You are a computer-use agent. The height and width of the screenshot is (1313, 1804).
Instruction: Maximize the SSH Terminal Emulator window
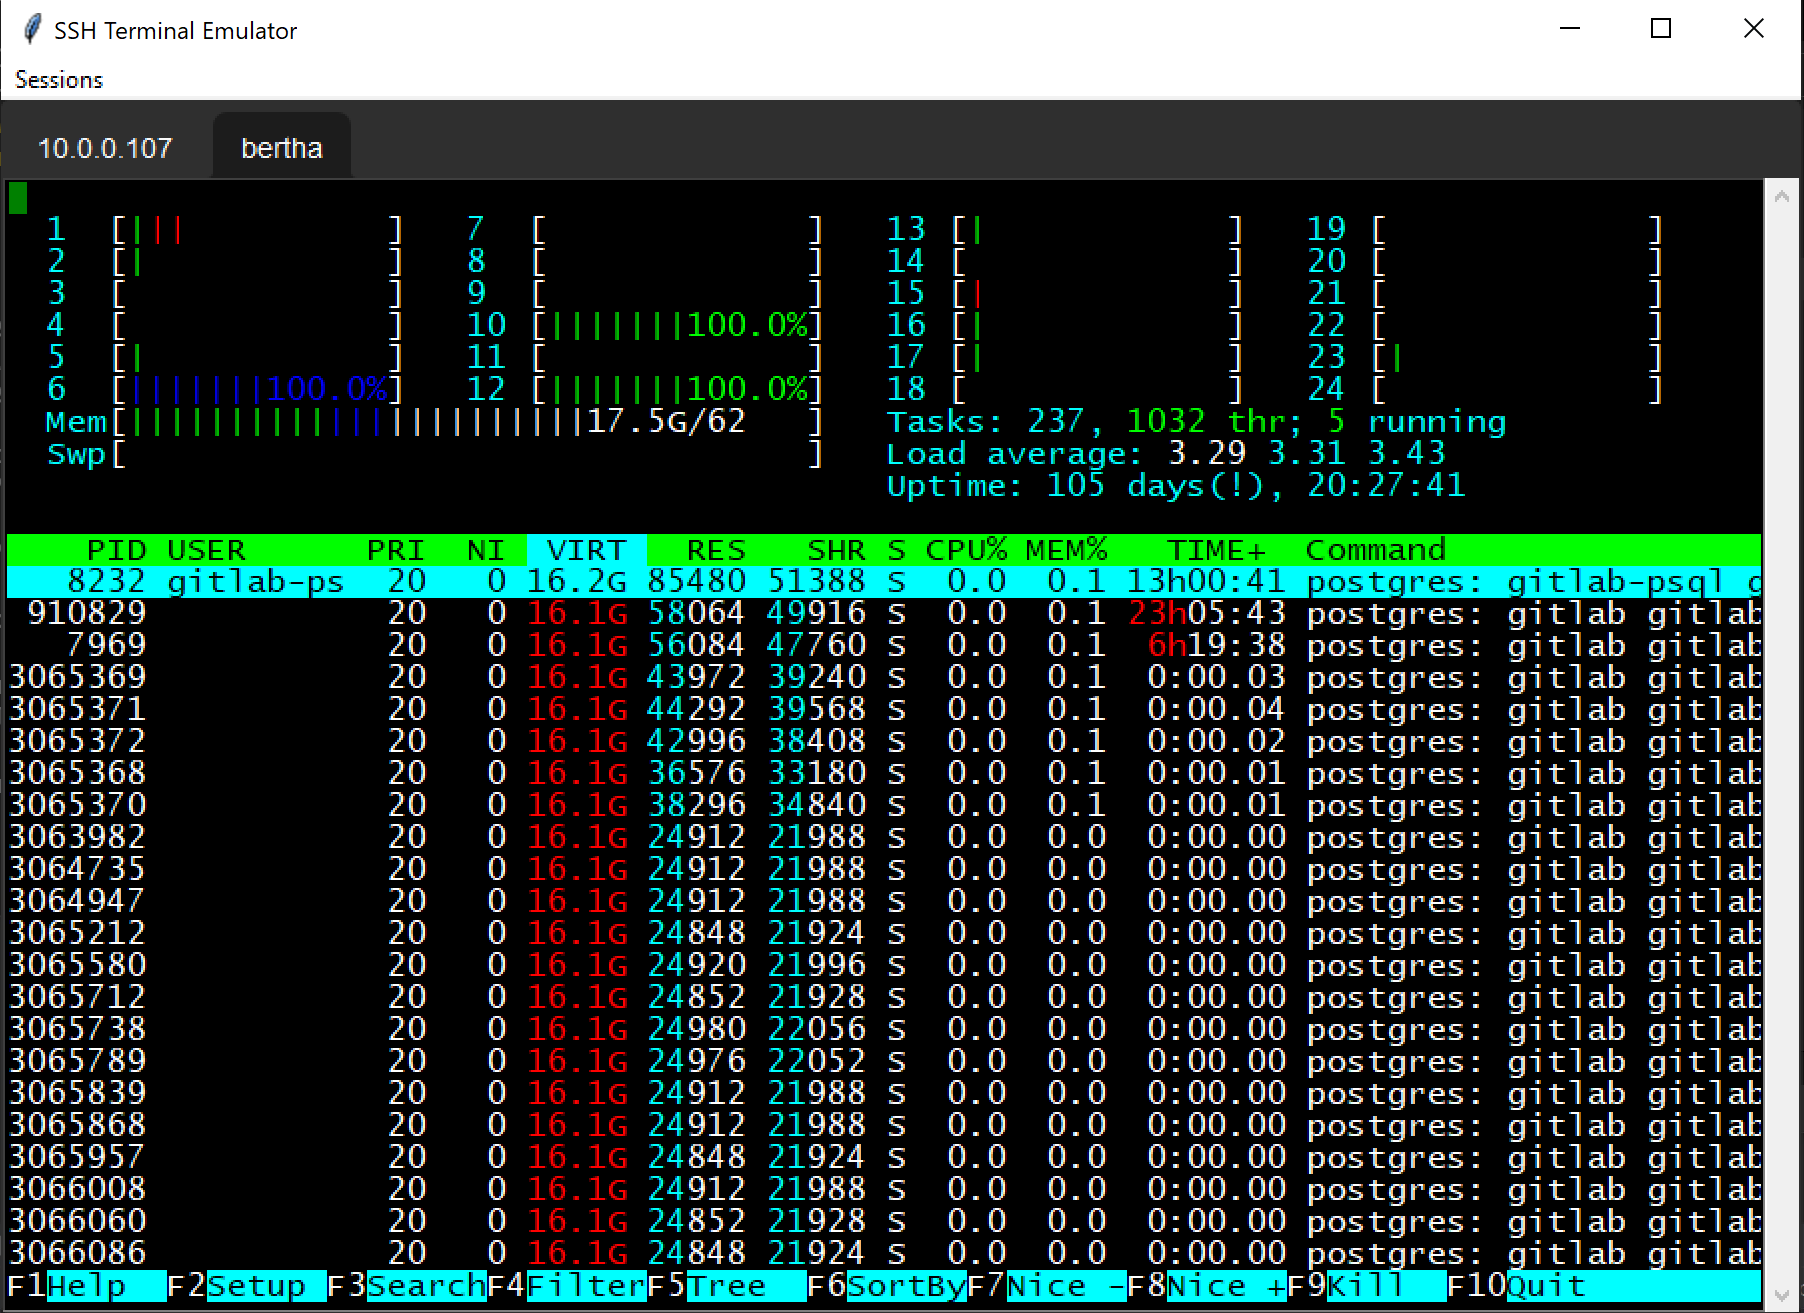tap(1661, 29)
